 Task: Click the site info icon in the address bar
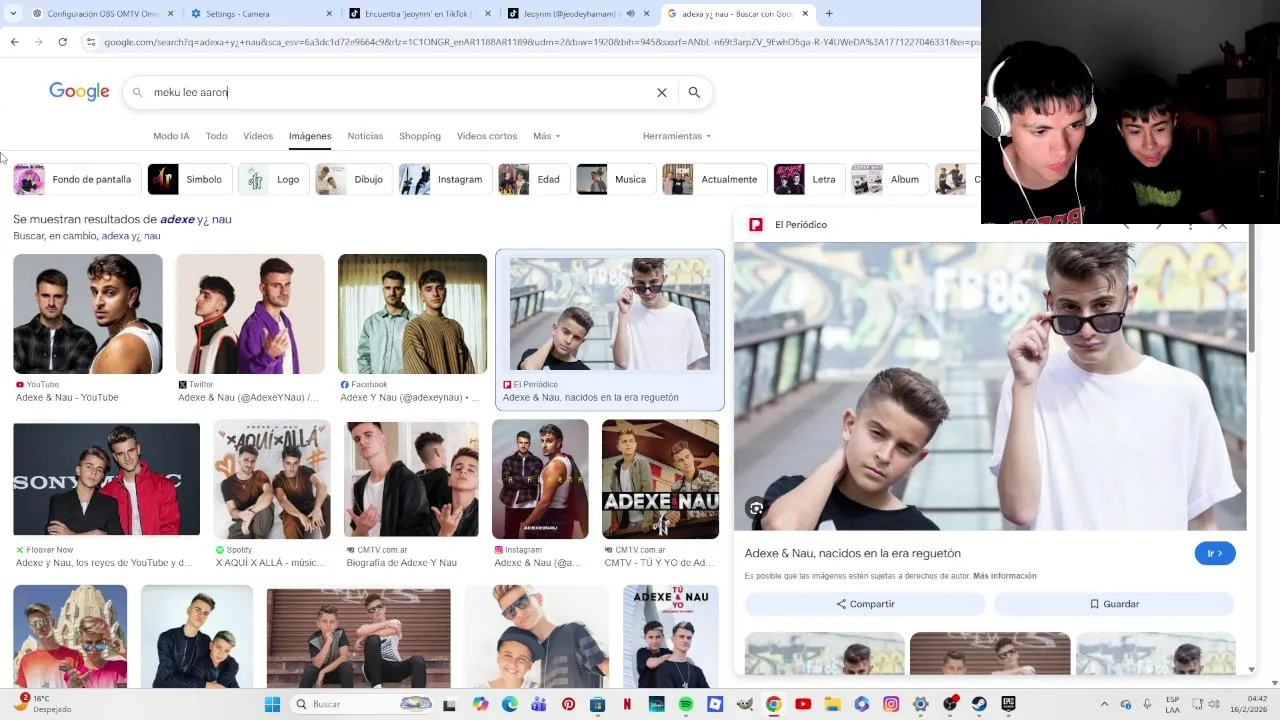click(x=91, y=42)
